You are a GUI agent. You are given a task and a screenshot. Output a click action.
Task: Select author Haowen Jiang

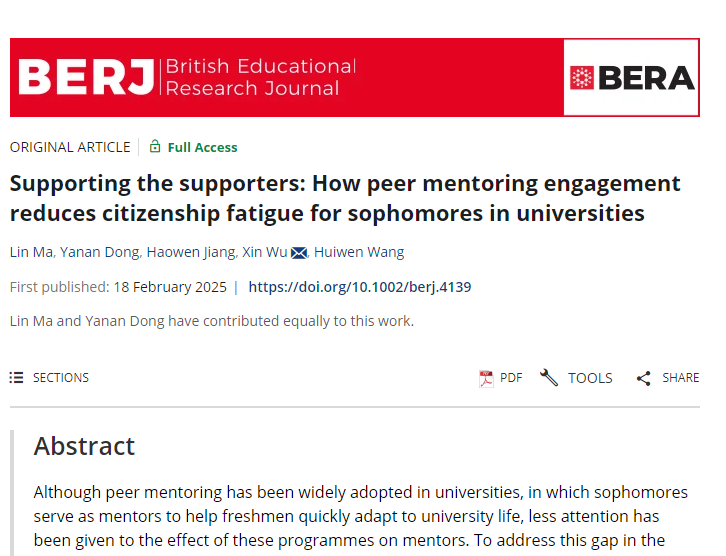[x=191, y=252]
